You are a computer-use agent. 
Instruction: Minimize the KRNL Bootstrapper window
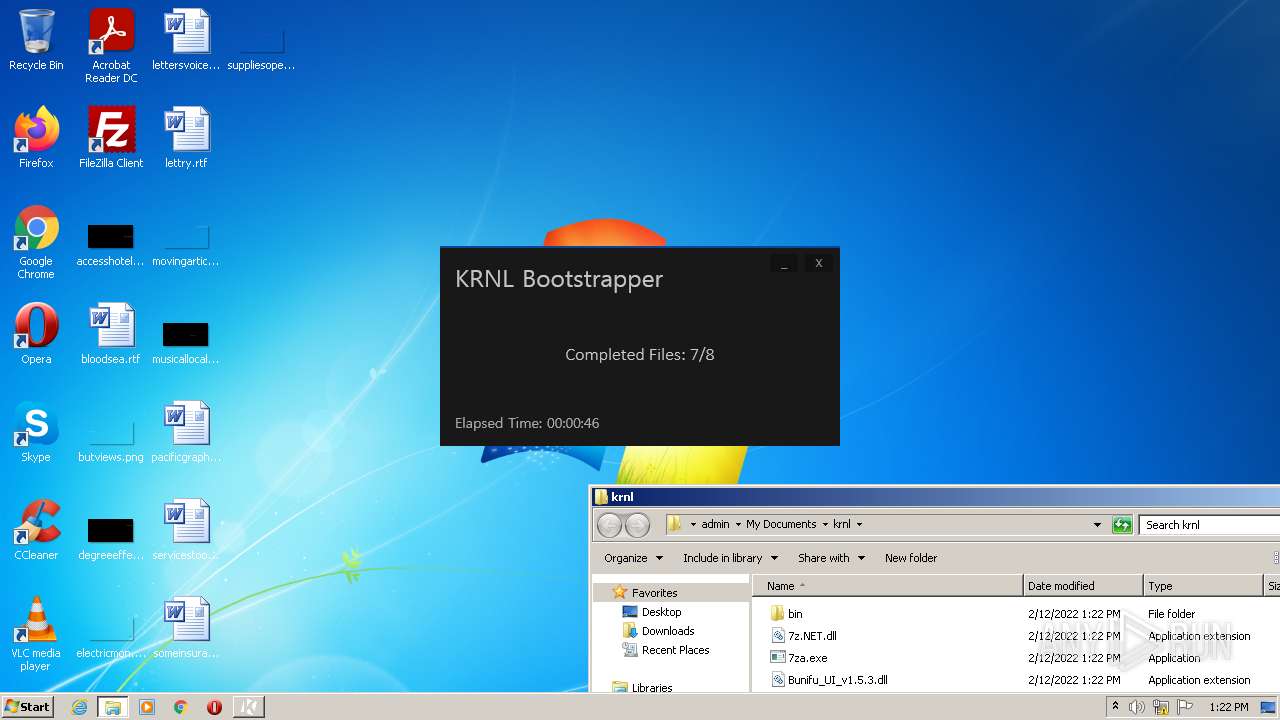click(x=784, y=263)
